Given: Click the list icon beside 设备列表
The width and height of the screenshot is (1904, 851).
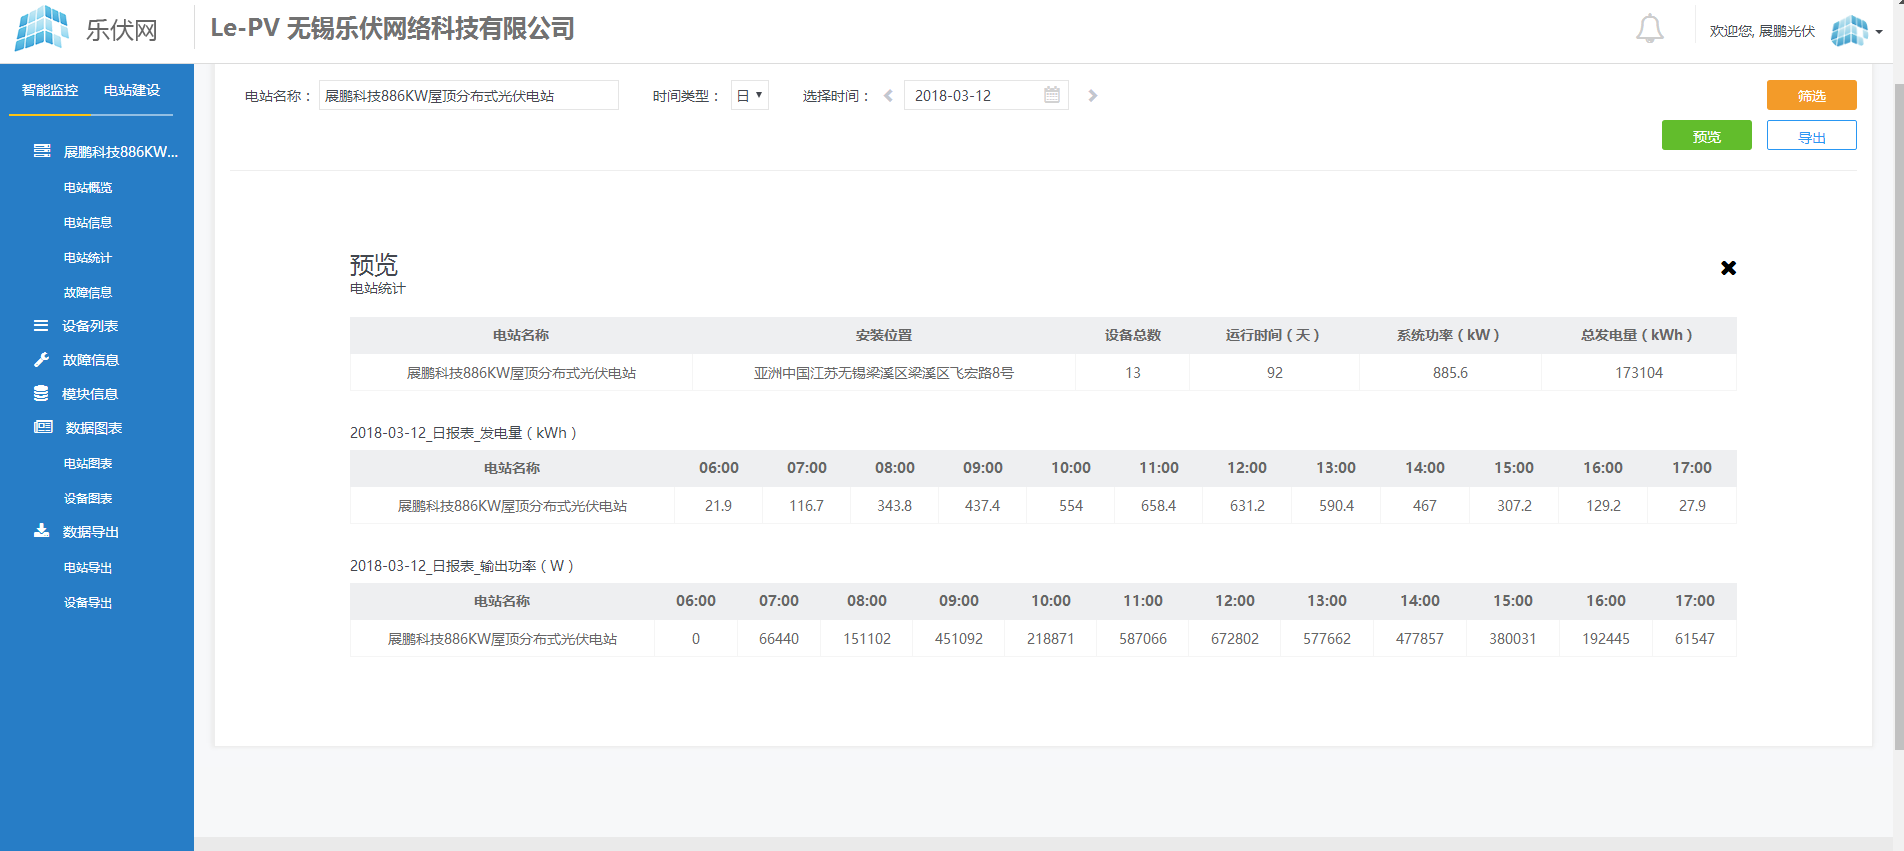Looking at the screenshot, I should 41,326.
